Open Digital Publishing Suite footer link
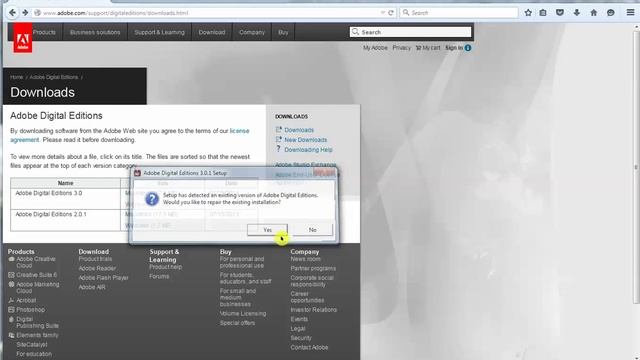Image resolution: width=640 pixels, height=360 pixels. point(37,322)
